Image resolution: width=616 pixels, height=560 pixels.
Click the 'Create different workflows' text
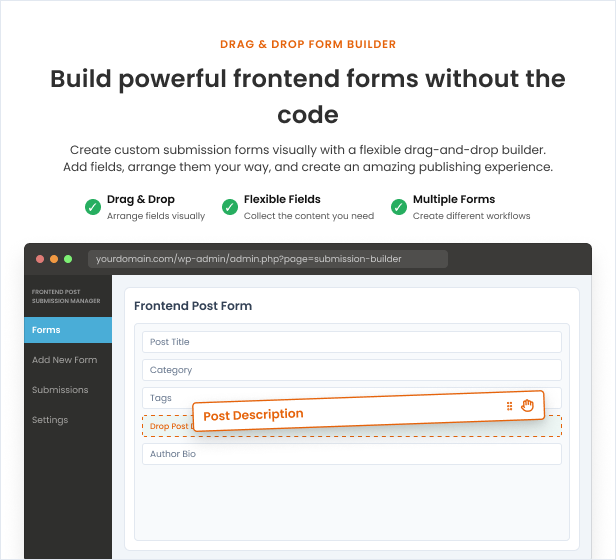(471, 216)
